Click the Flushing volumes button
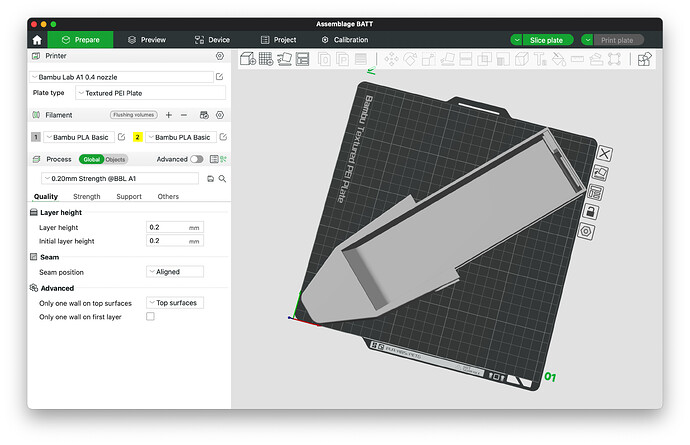Image resolution: width=690 pixels, height=445 pixels. (x=133, y=115)
